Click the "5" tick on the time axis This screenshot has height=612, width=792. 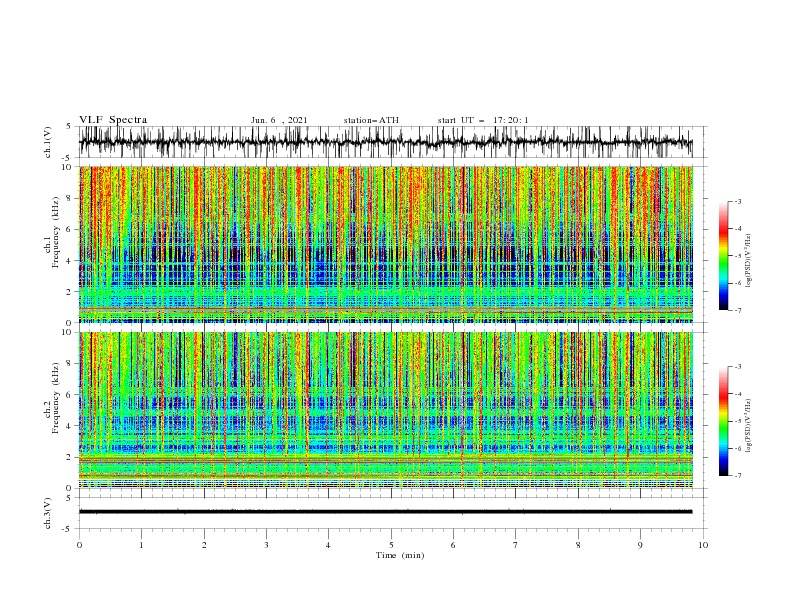[391, 545]
